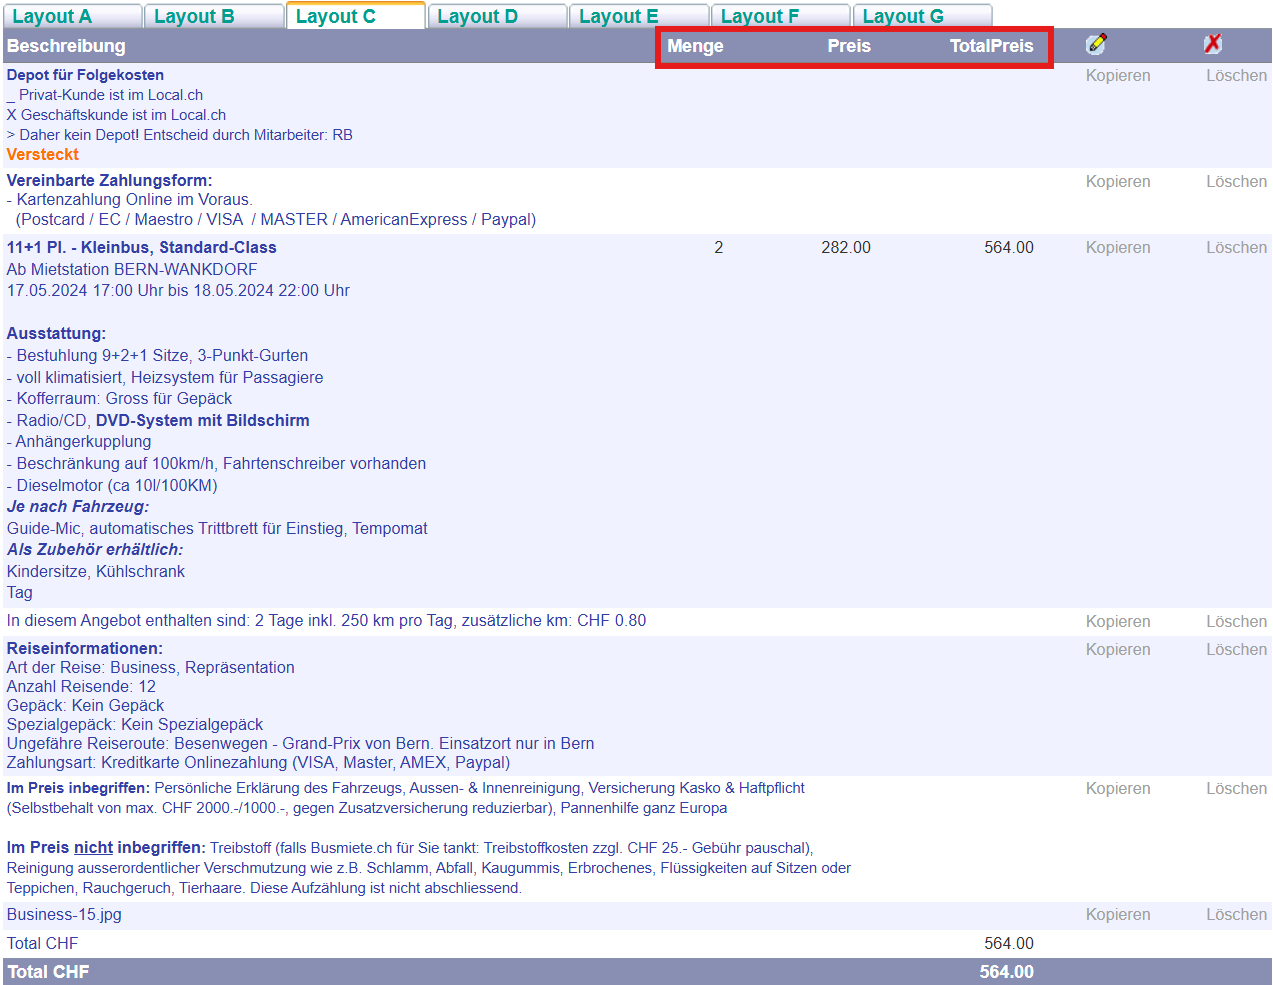Screen dimensions: 1273x985
Task: Go to the Layout F tab
Action: (781, 16)
